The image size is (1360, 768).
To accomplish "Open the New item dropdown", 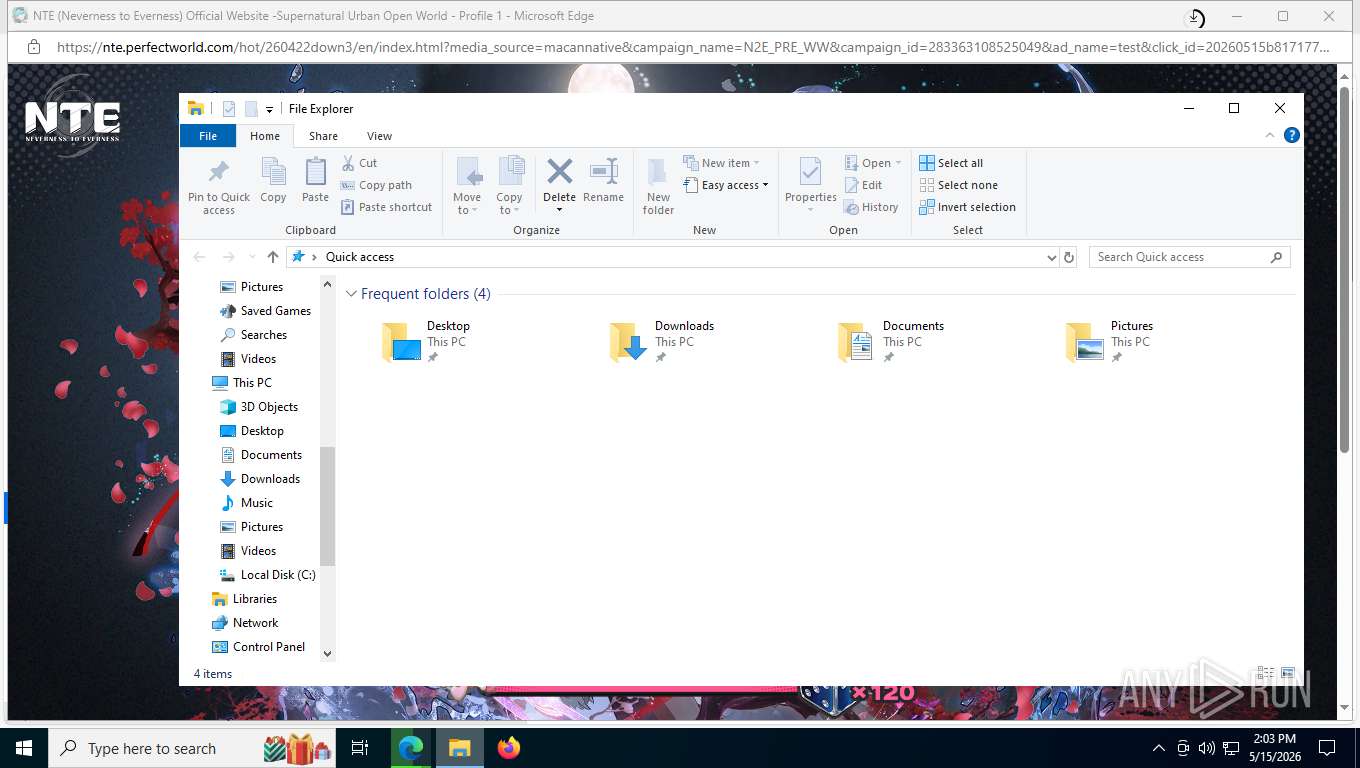I will pyautogui.click(x=722, y=163).
